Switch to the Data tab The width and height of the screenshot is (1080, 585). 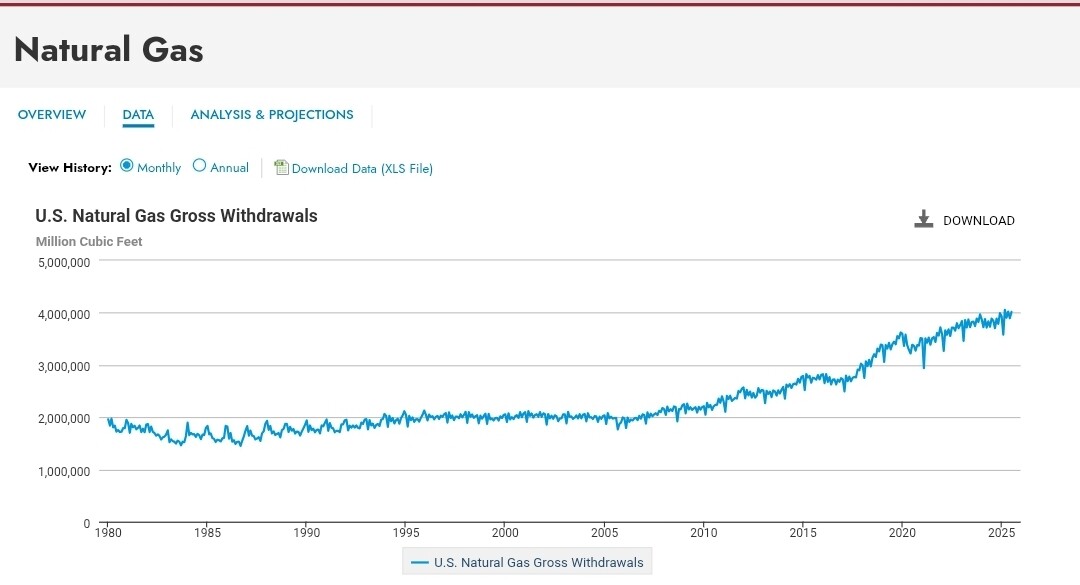(138, 115)
